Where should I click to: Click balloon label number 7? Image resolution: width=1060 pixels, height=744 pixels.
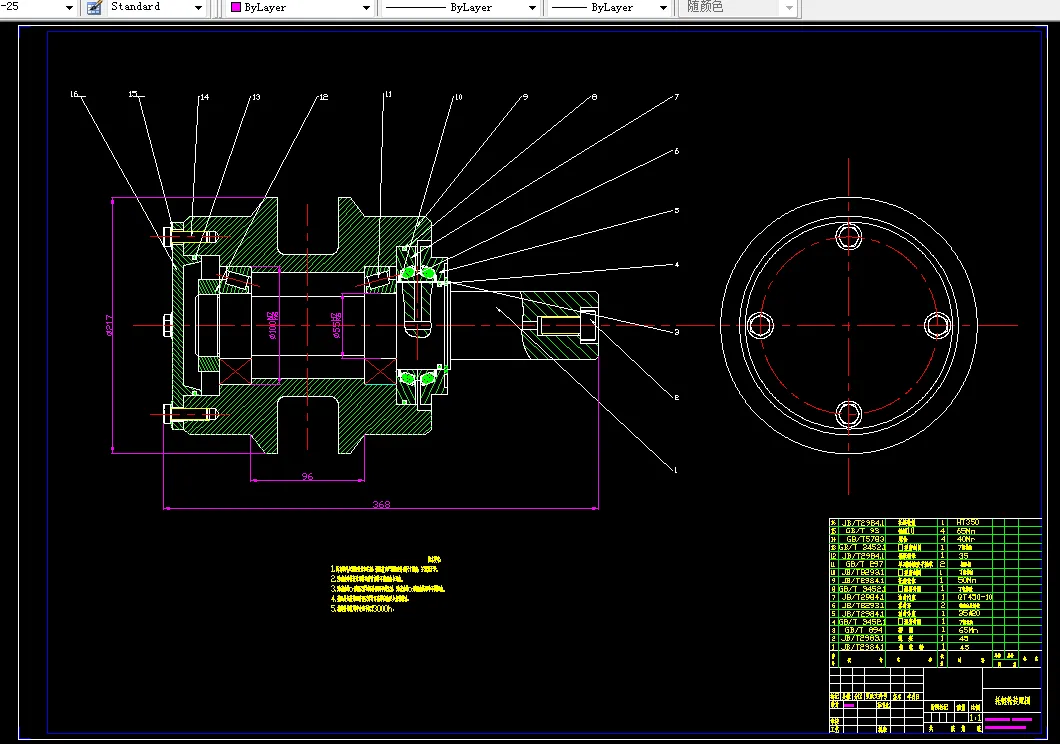[x=676, y=97]
